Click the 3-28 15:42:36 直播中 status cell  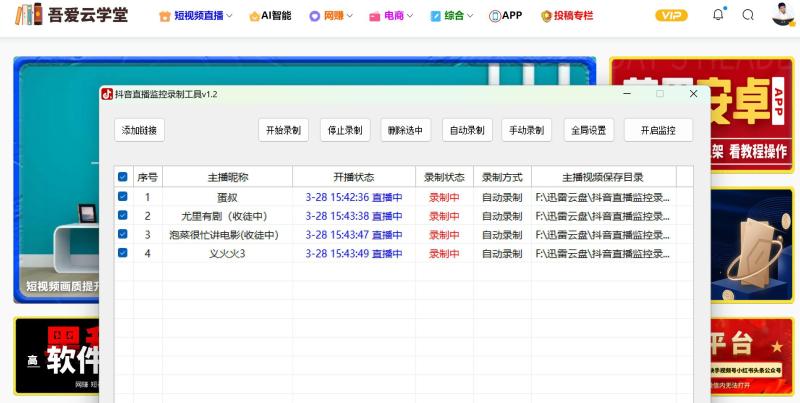pos(354,197)
